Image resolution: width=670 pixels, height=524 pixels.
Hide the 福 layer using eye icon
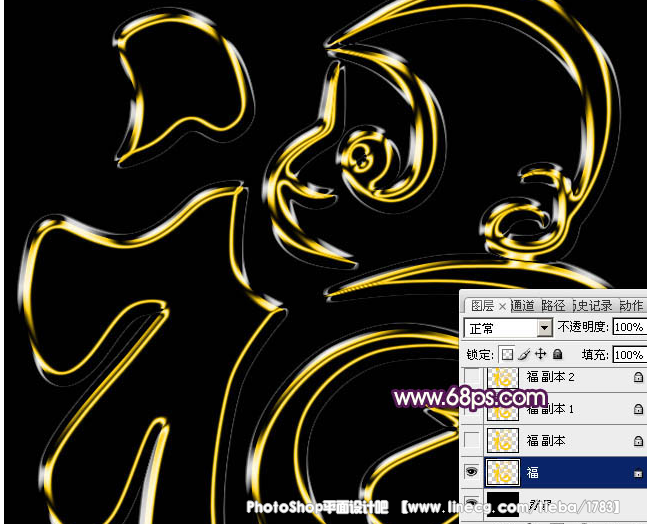click(472, 471)
